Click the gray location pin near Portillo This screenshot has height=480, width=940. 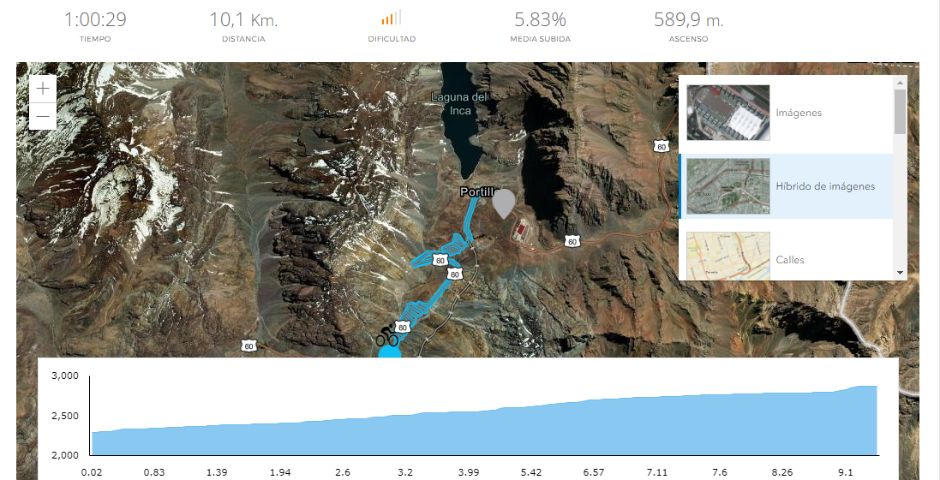pyautogui.click(x=504, y=204)
